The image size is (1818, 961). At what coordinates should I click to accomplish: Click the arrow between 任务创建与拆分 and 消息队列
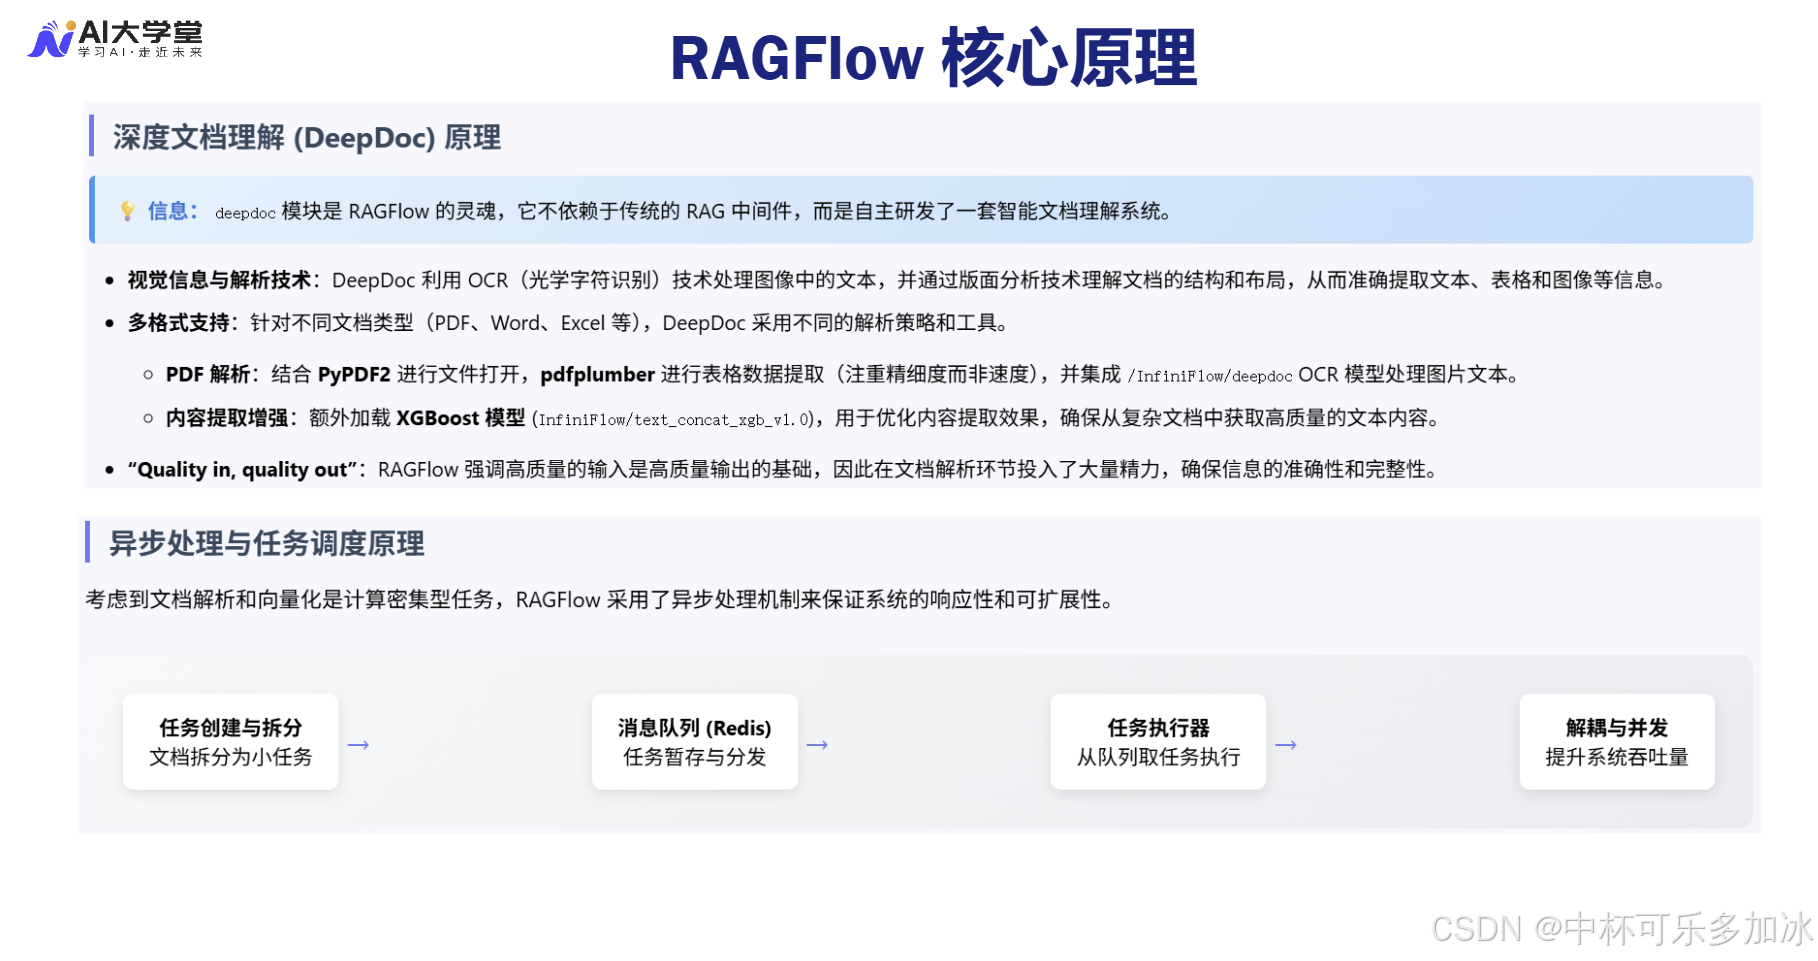[x=360, y=744]
